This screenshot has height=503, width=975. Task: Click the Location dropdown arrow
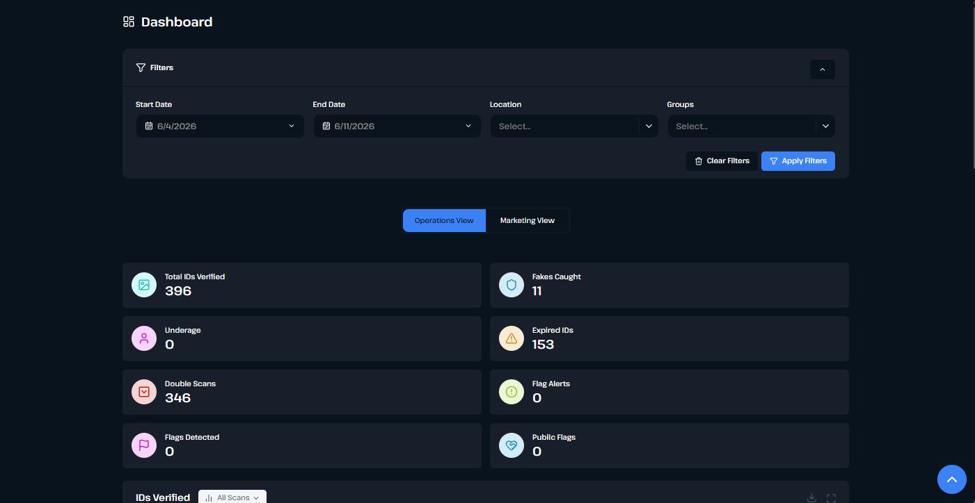649,126
